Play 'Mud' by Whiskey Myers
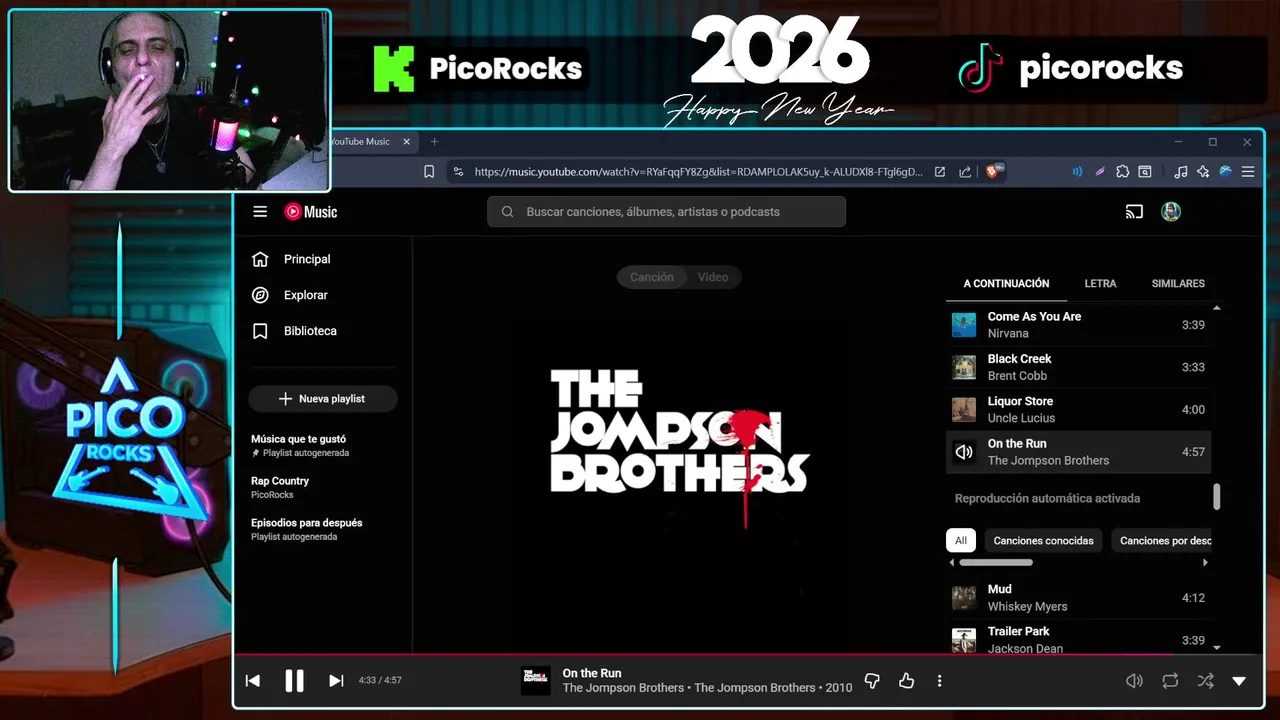This screenshot has height=720, width=1280. point(1078,598)
